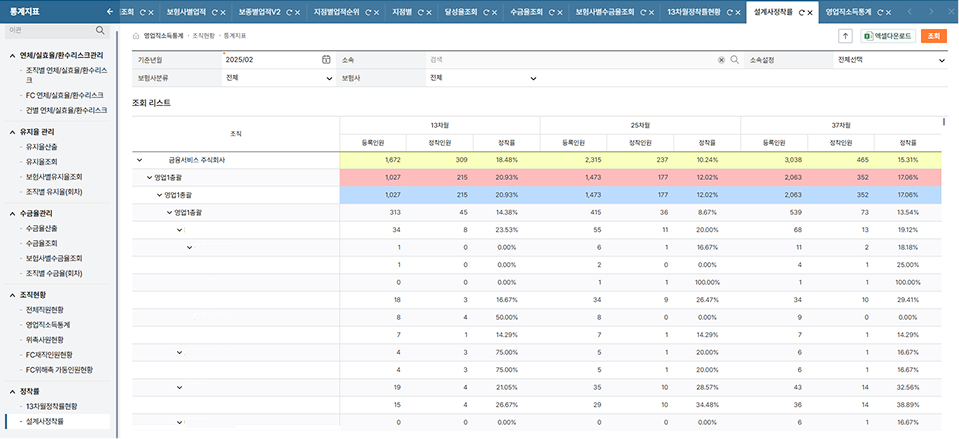Open 보험사별유지율조회 in the sidebar
The height and width of the screenshot is (439, 959).
(x=54, y=177)
